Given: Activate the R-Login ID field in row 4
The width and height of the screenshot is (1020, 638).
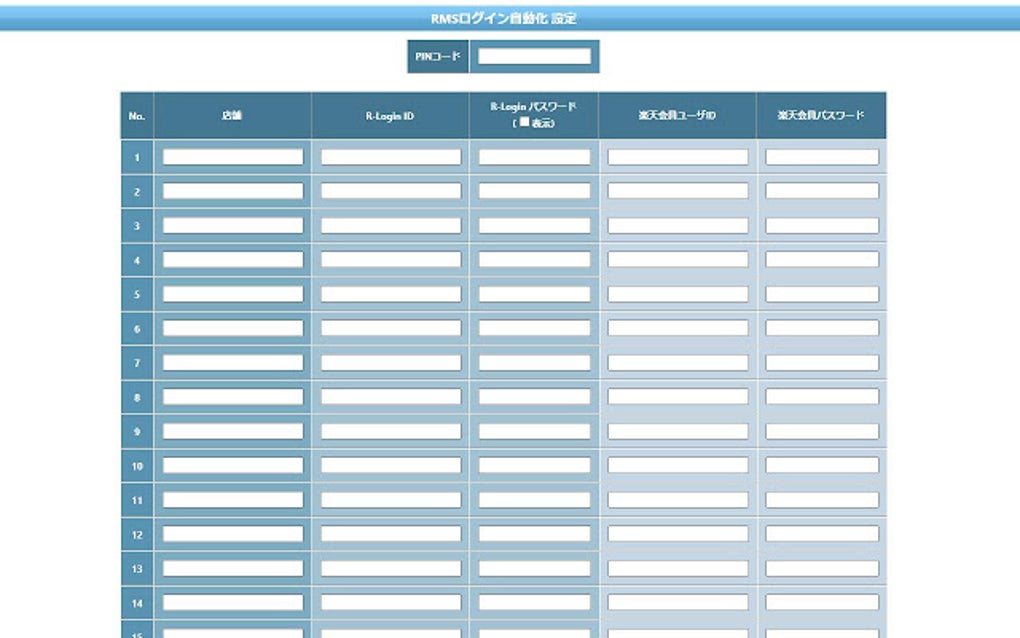Looking at the screenshot, I should (391, 260).
